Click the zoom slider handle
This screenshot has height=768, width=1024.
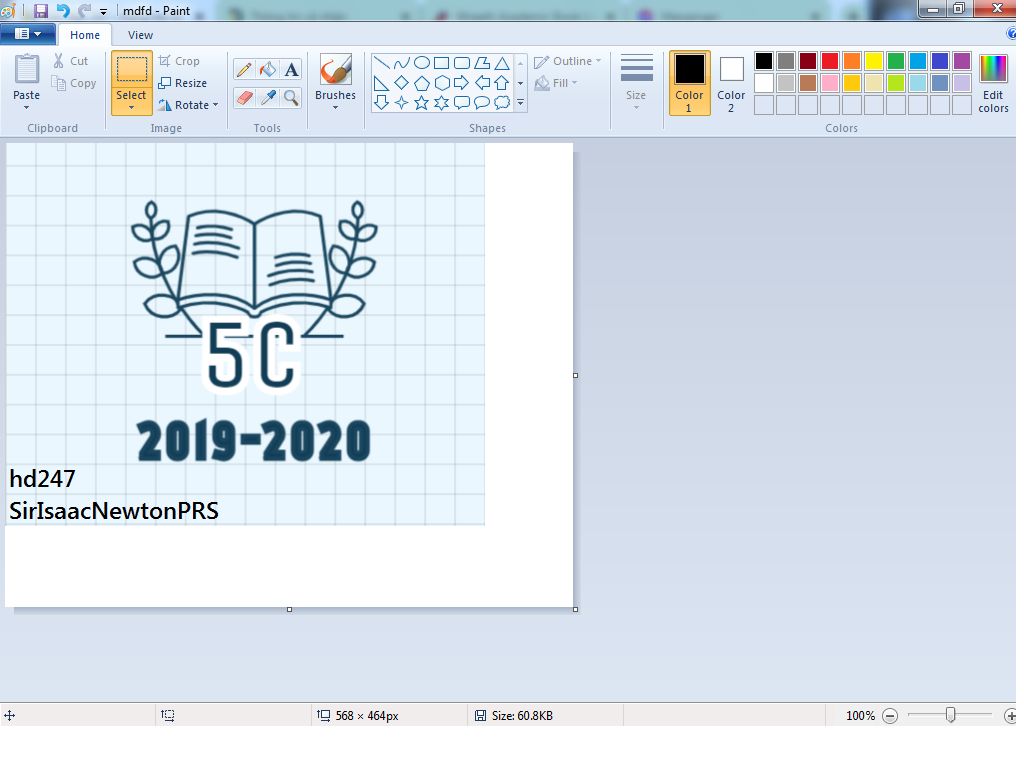coord(951,716)
